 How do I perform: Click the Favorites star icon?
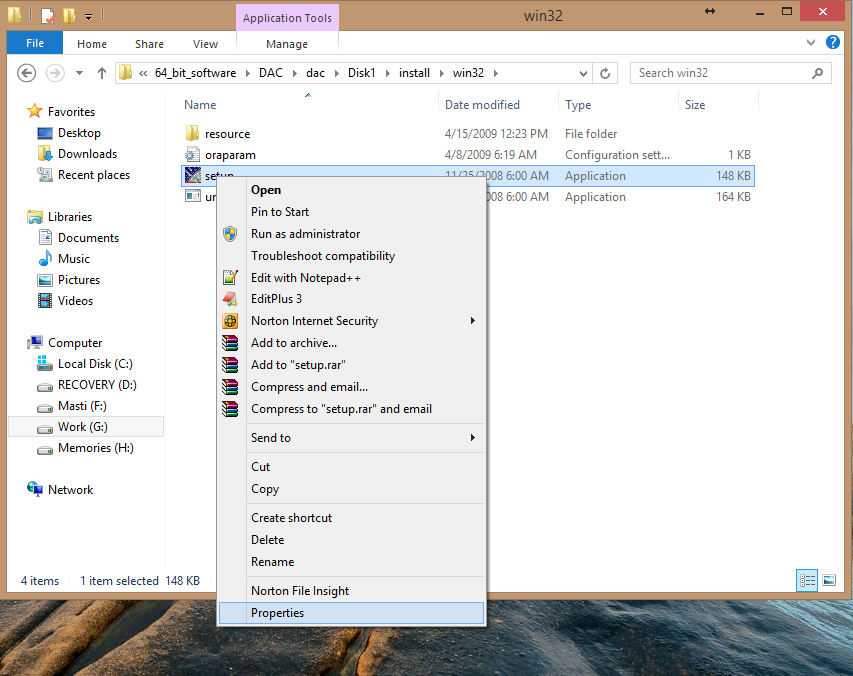pos(35,111)
